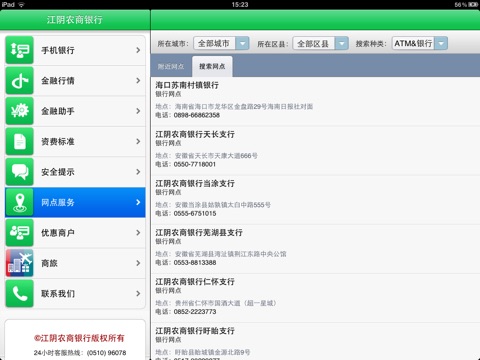Open the 搜索种类 ATM&银行 dropdown
The image size is (480, 360).
pyautogui.click(x=420, y=43)
